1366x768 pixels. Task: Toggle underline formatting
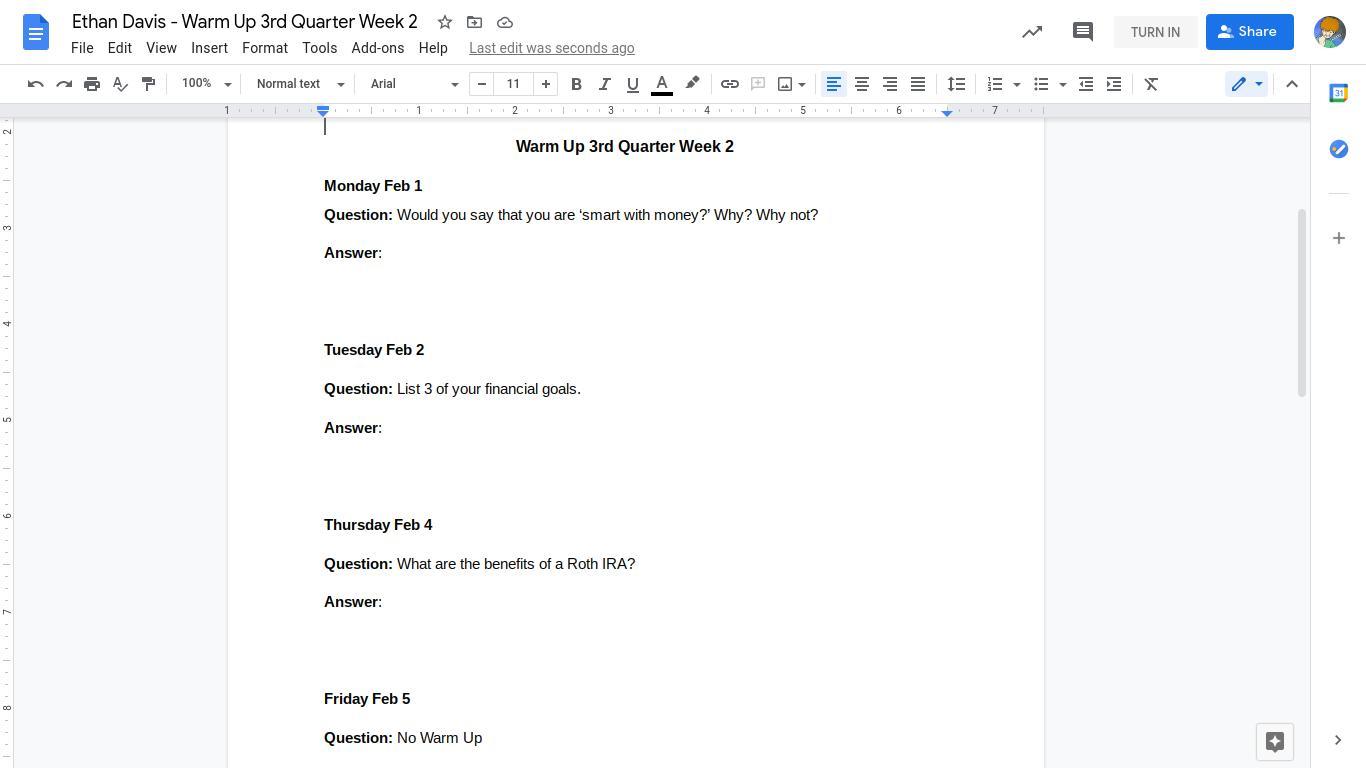(632, 84)
